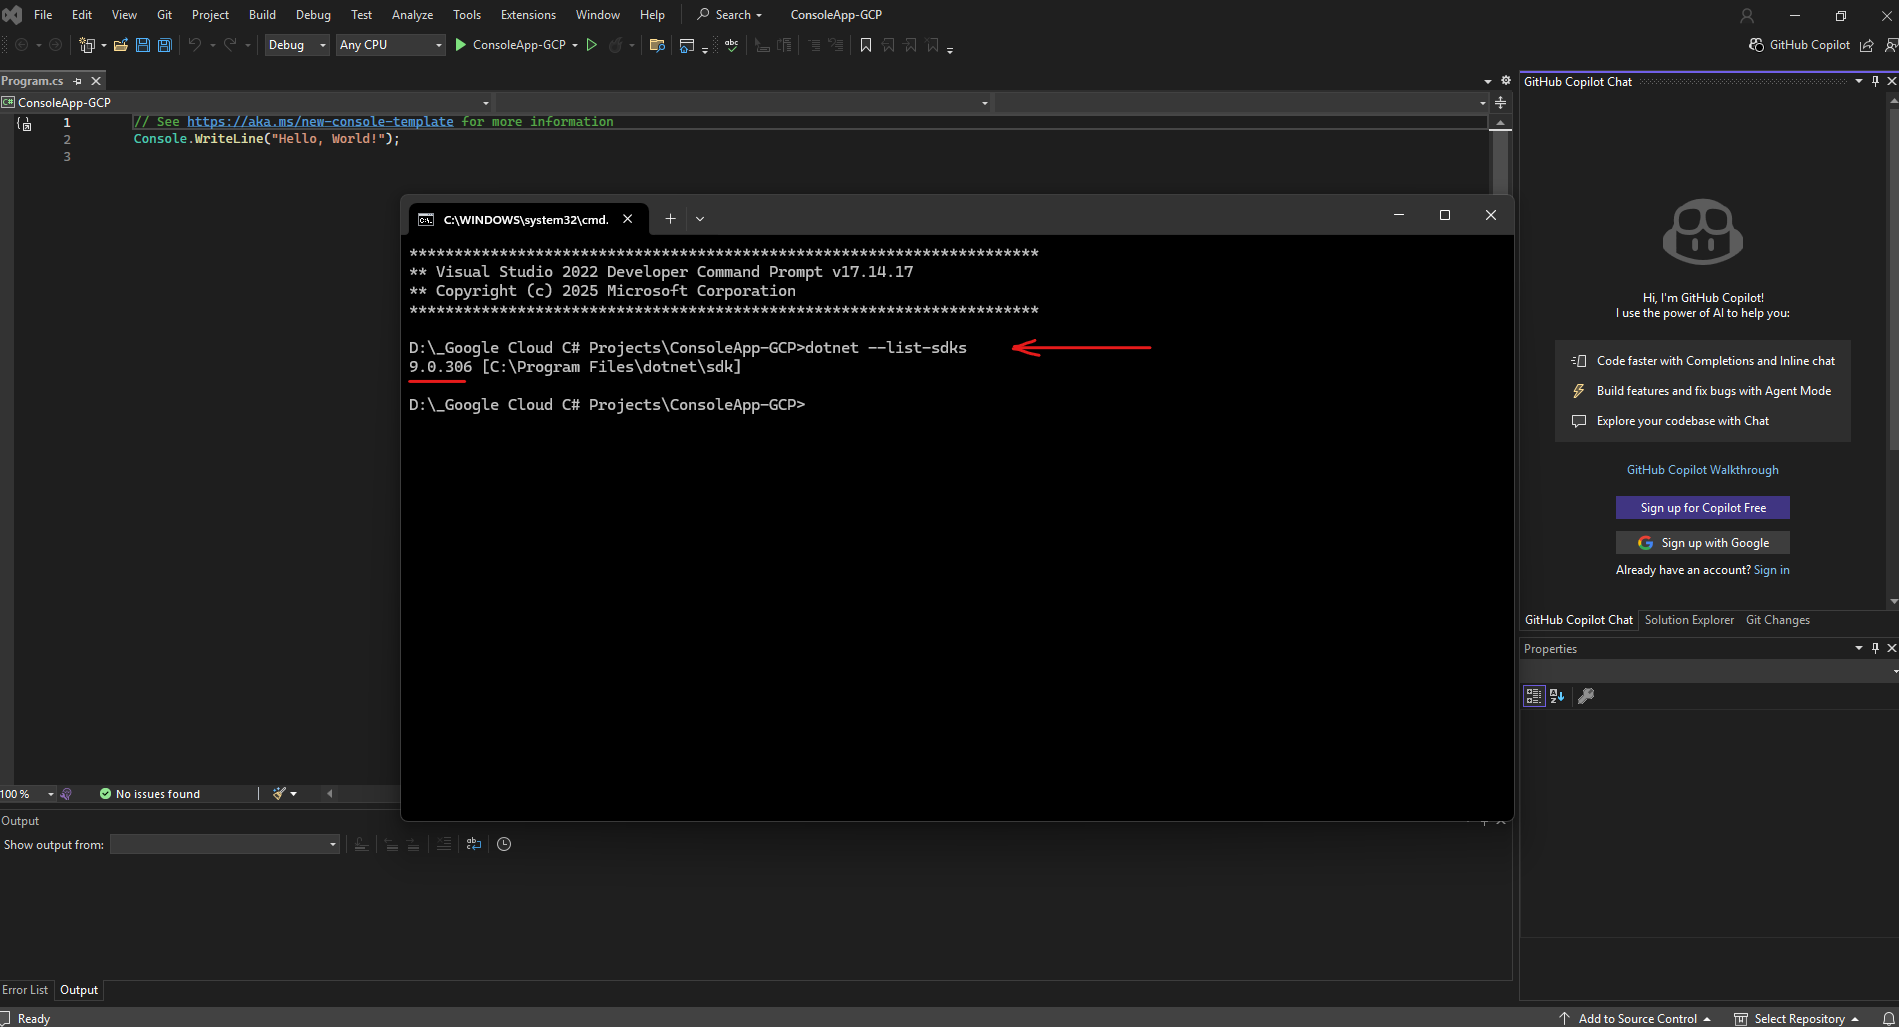Sort properties alphabetically with the A-Z icon
This screenshot has height=1027, width=1899.
coord(1557,696)
